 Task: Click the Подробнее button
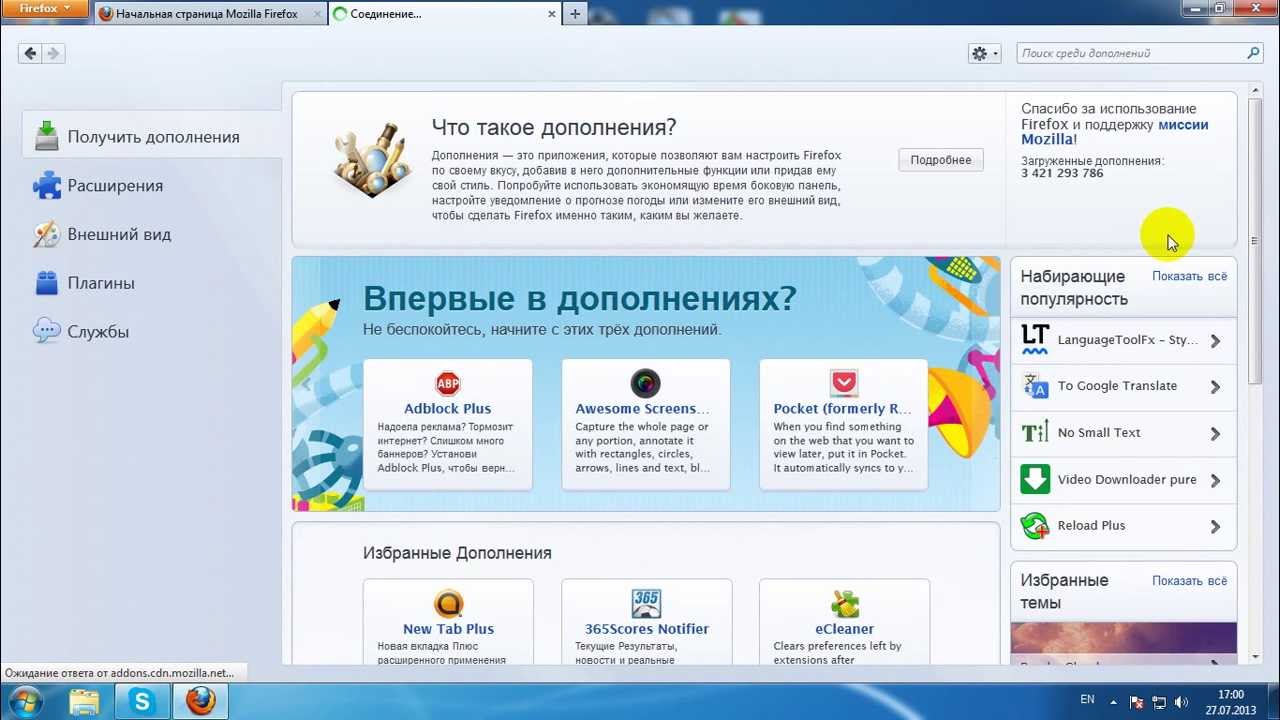click(x=941, y=160)
